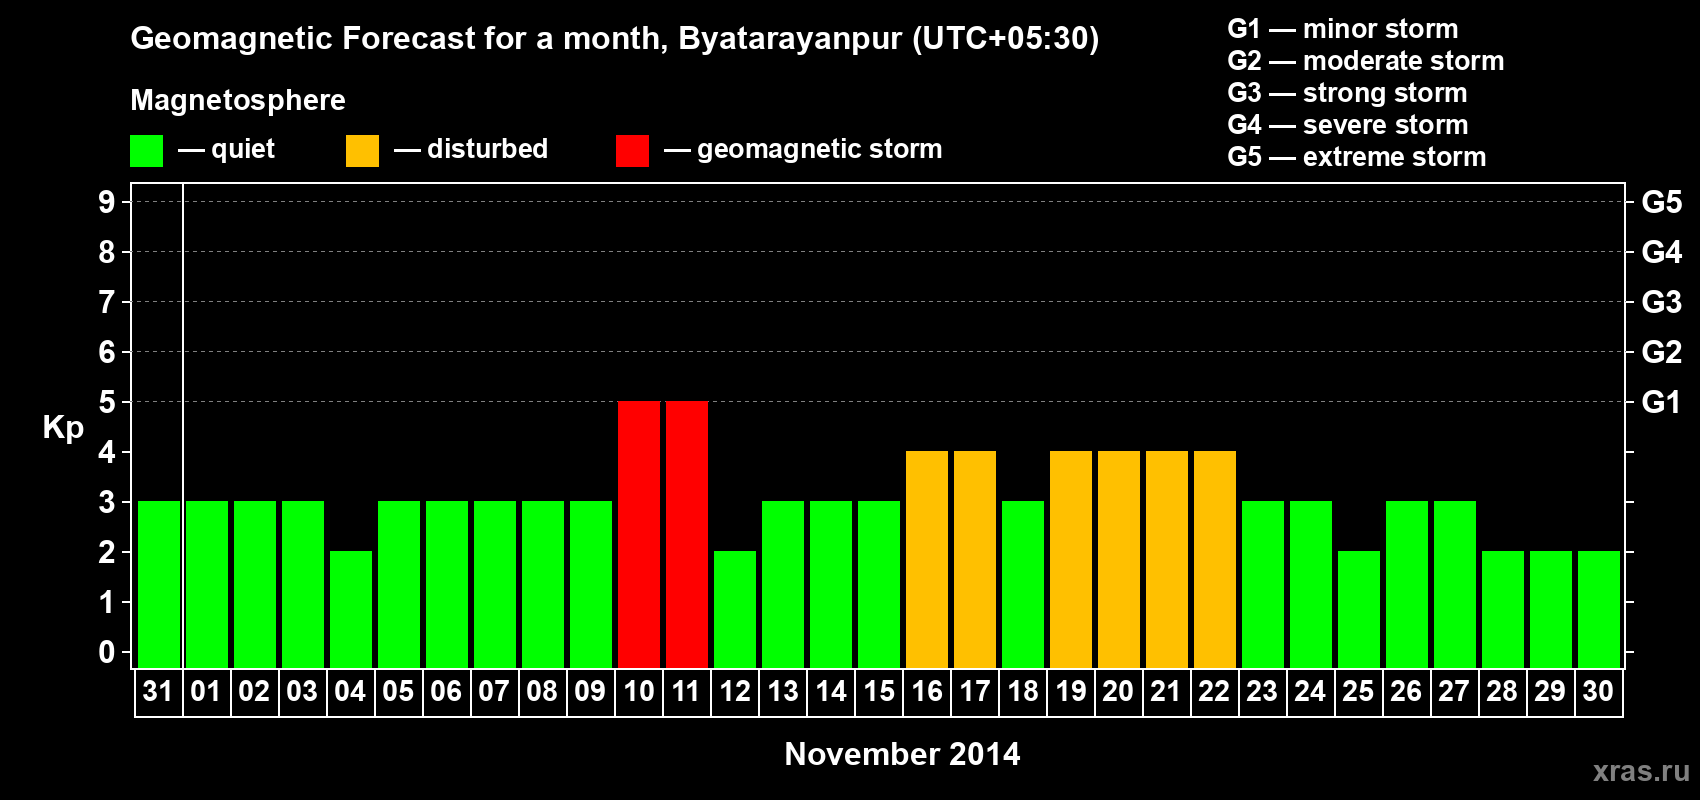The image size is (1700, 800).
Task: Click the date label 26
Action: (x=1406, y=691)
